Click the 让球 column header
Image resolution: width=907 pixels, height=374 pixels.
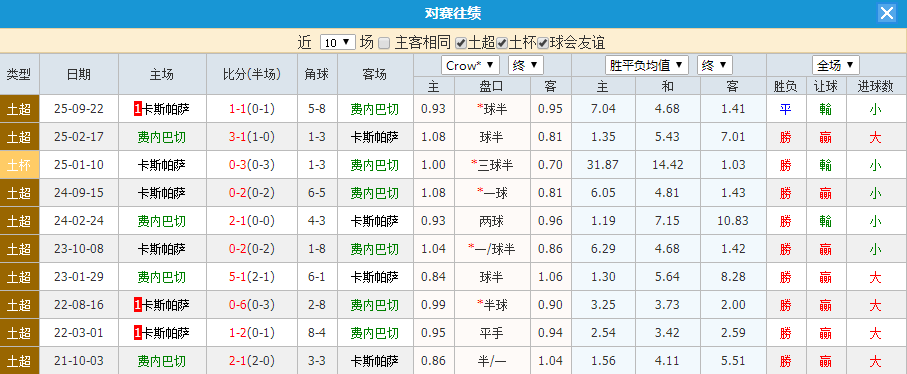point(826,86)
